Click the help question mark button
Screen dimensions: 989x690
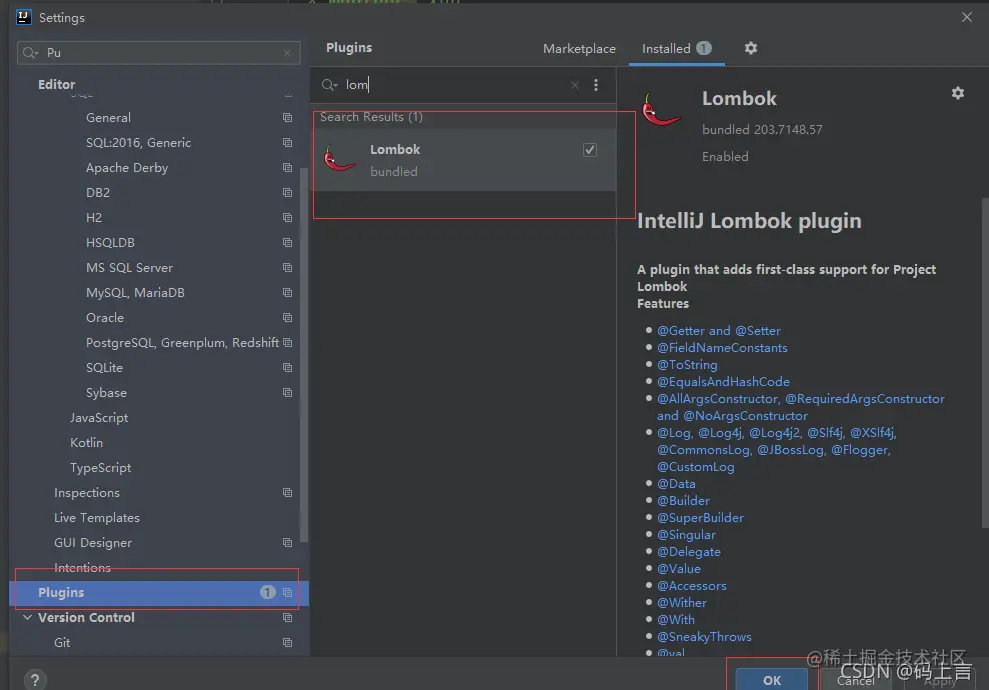(x=35, y=680)
